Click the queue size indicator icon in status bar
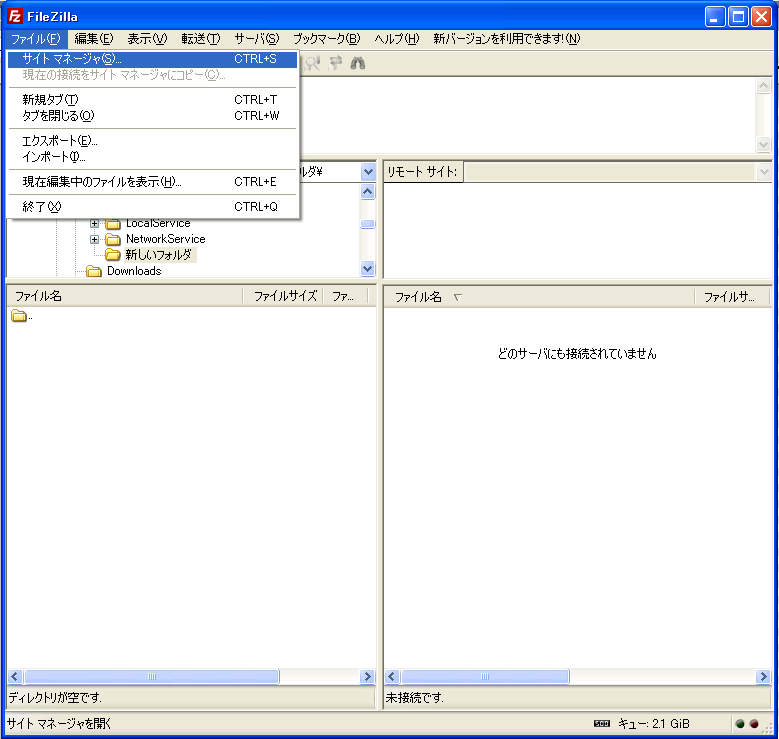 (x=602, y=724)
